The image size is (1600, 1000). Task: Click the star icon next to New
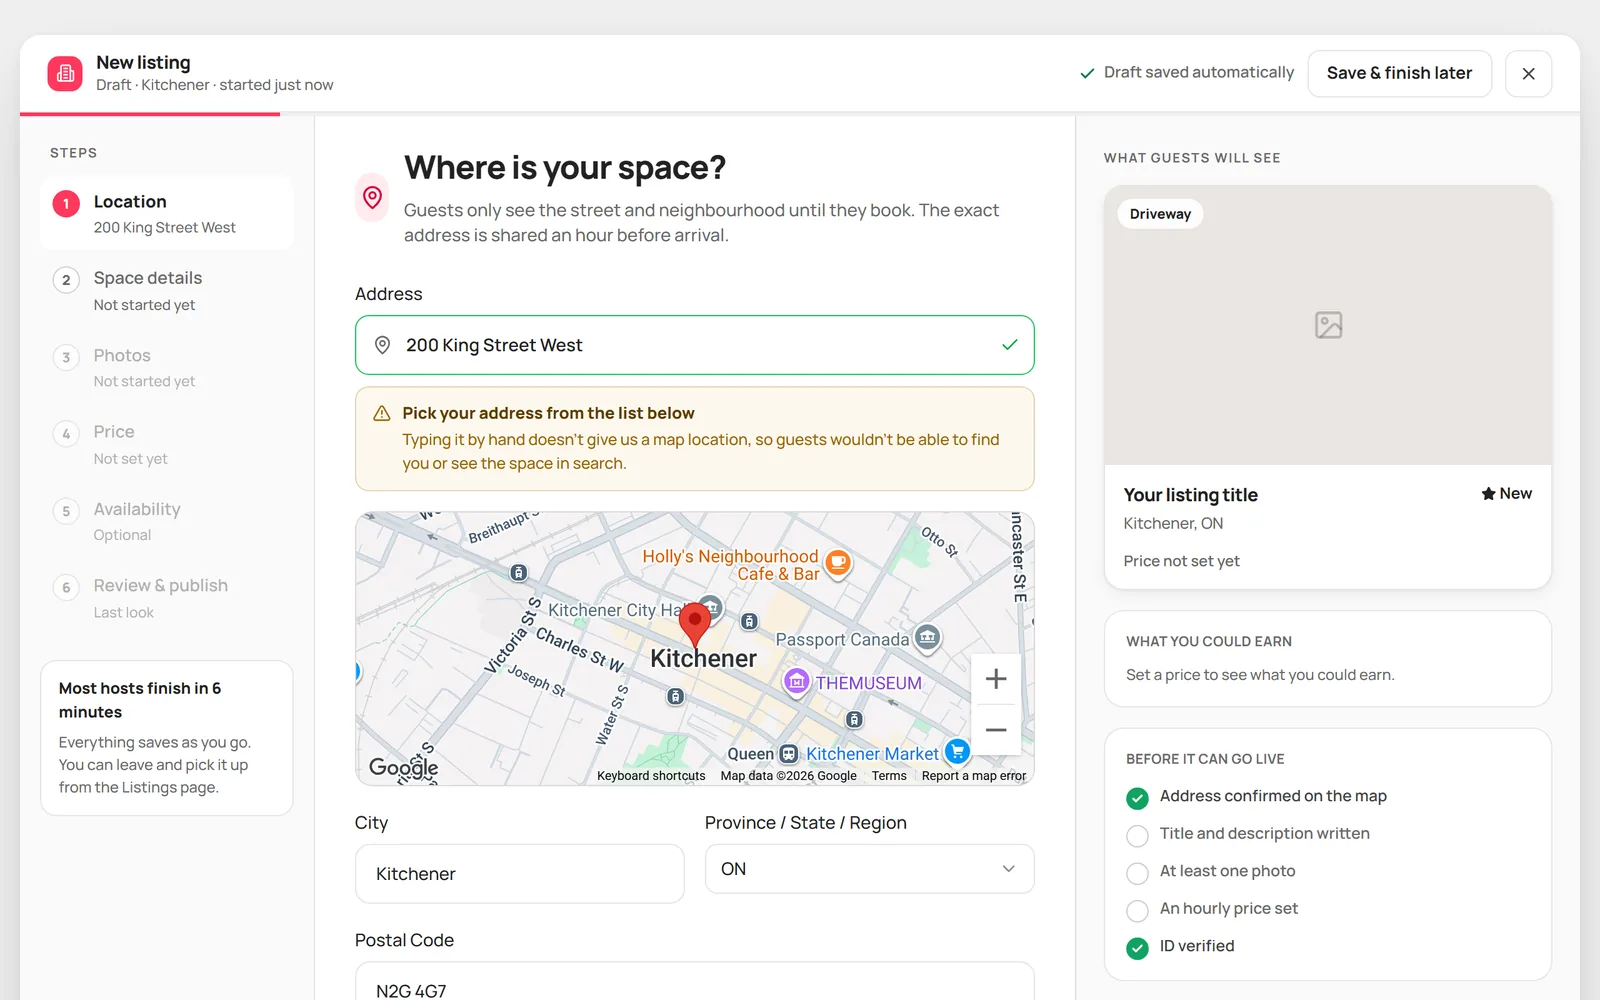[x=1488, y=494]
